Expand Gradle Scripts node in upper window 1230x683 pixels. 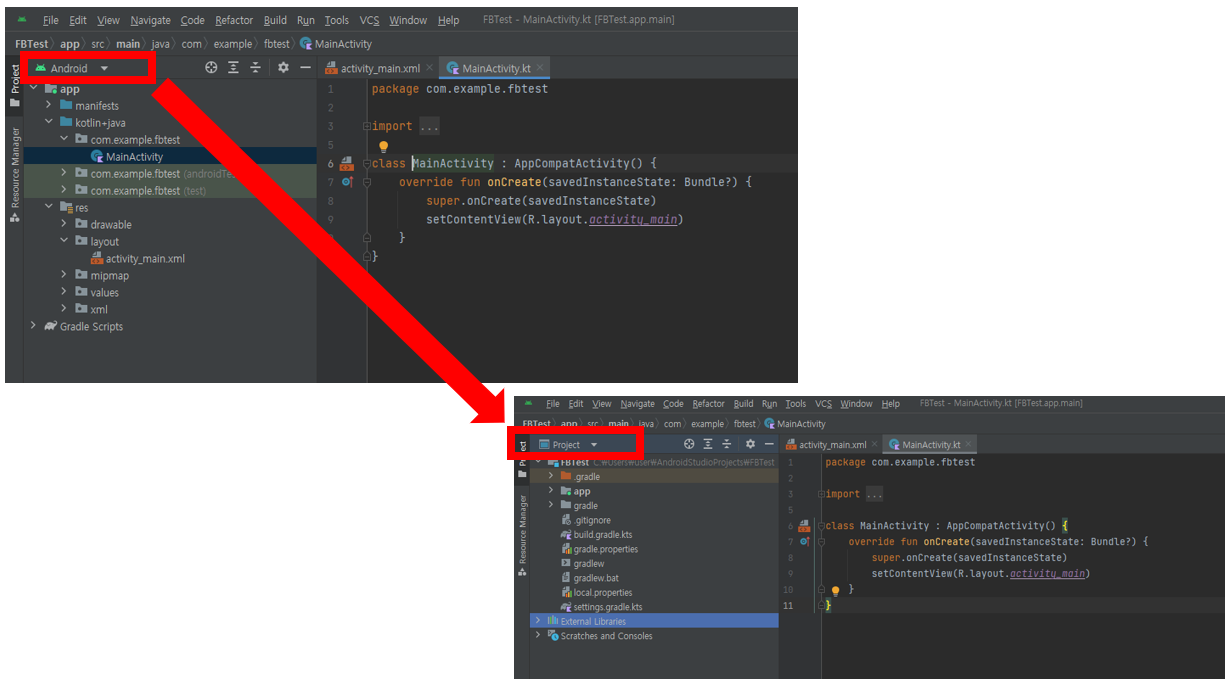click(33, 326)
